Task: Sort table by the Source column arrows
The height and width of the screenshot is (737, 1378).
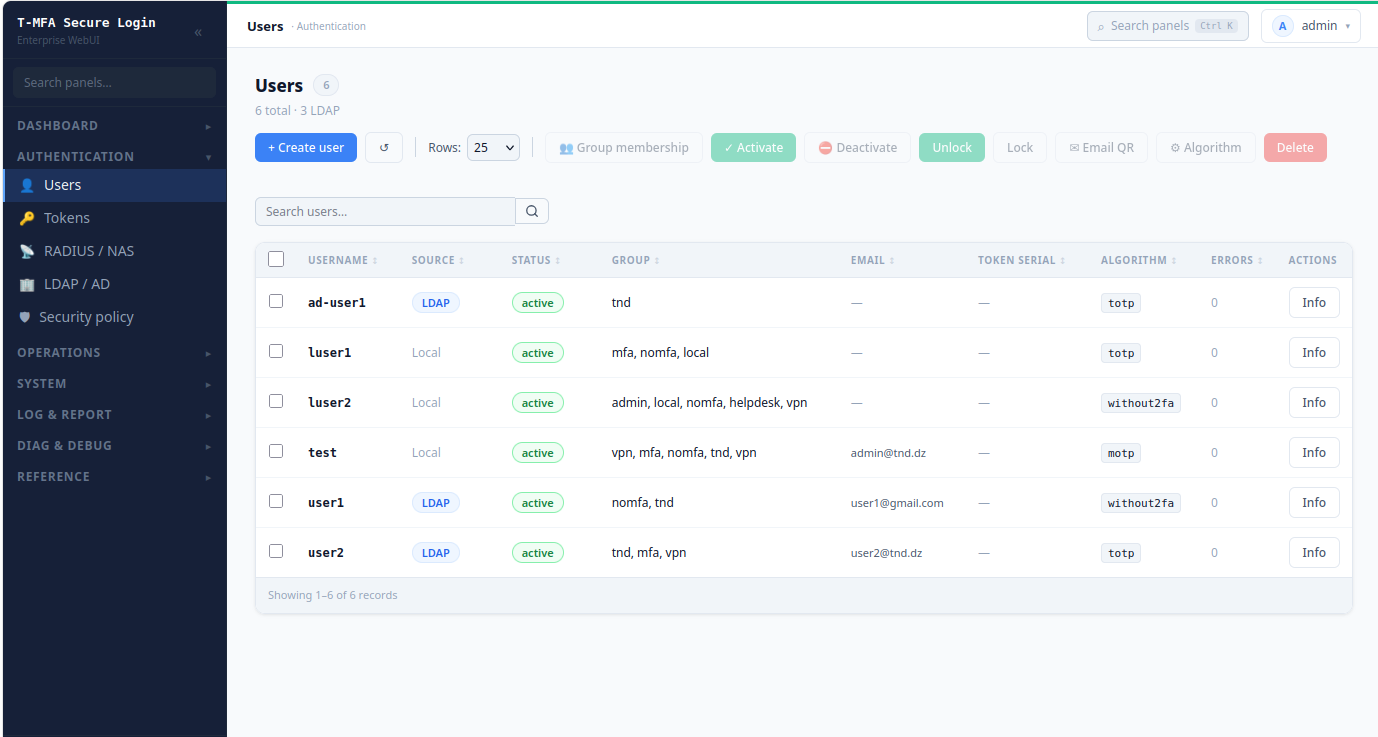Action: click(462, 260)
